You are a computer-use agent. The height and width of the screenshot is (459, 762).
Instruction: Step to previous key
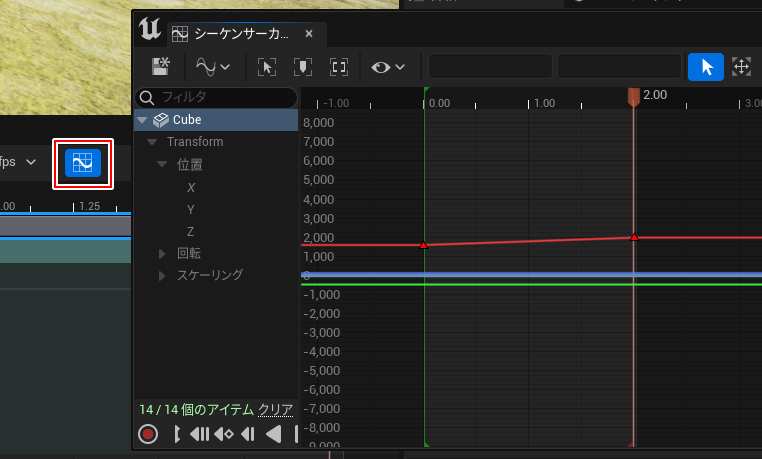[224, 434]
